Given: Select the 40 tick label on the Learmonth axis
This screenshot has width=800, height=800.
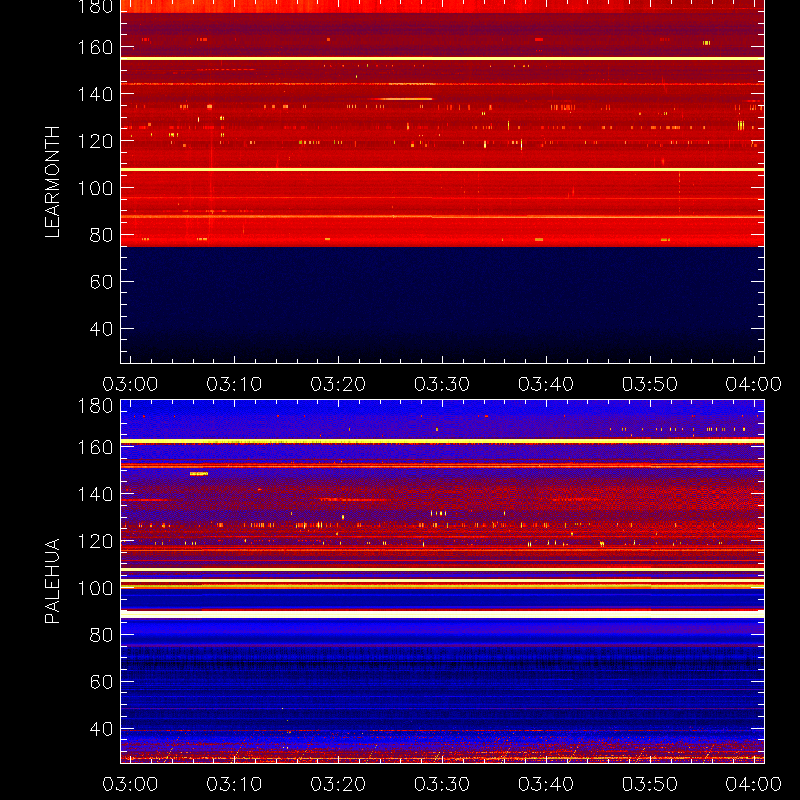Looking at the screenshot, I should pos(101,329).
